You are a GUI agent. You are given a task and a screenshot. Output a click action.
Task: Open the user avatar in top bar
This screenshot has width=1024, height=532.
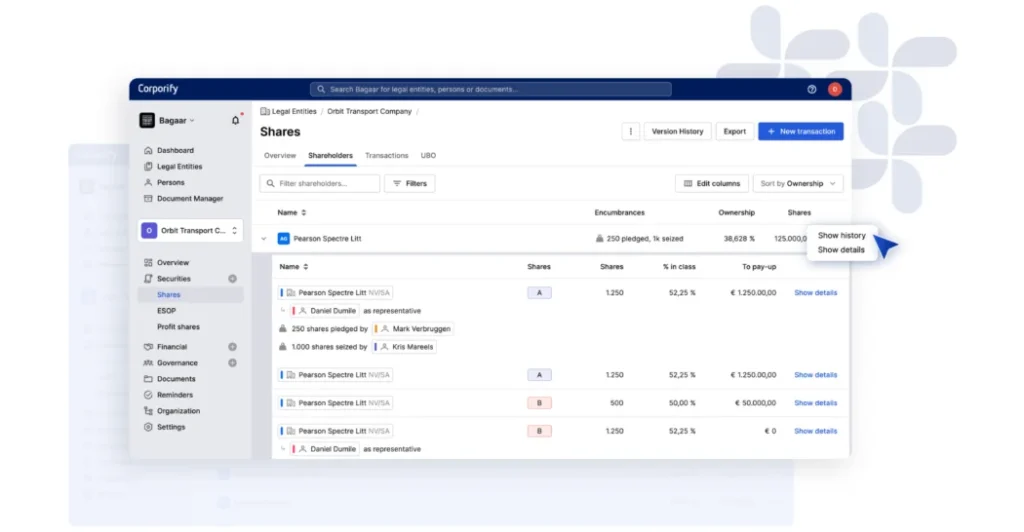click(x=835, y=89)
